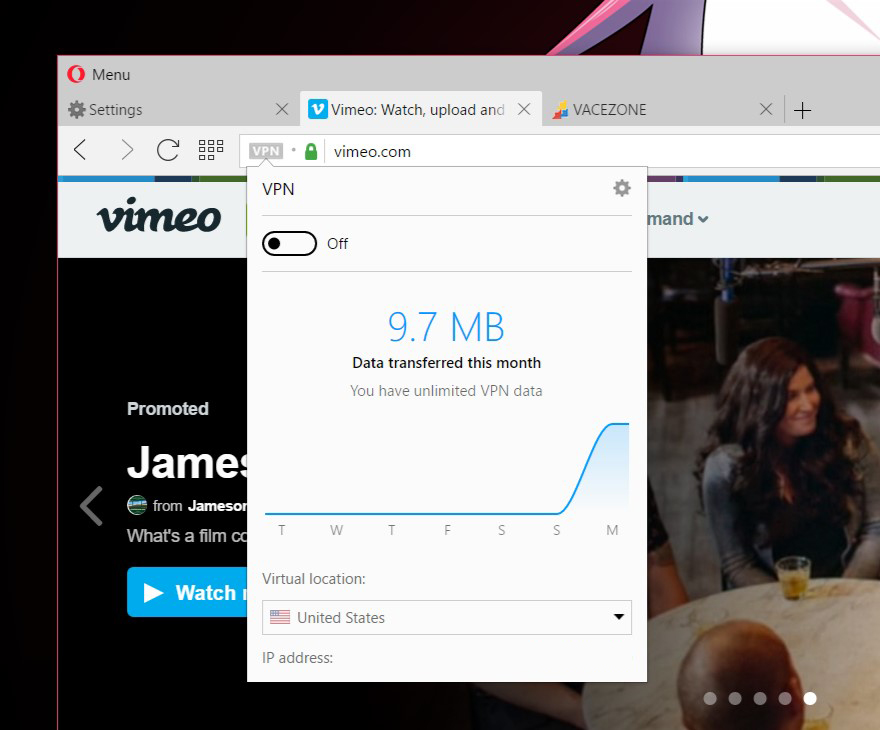Select the fourth carousel dot
Image resolution: width=880 pixels, height=730 pixels.
pos(785,698)
